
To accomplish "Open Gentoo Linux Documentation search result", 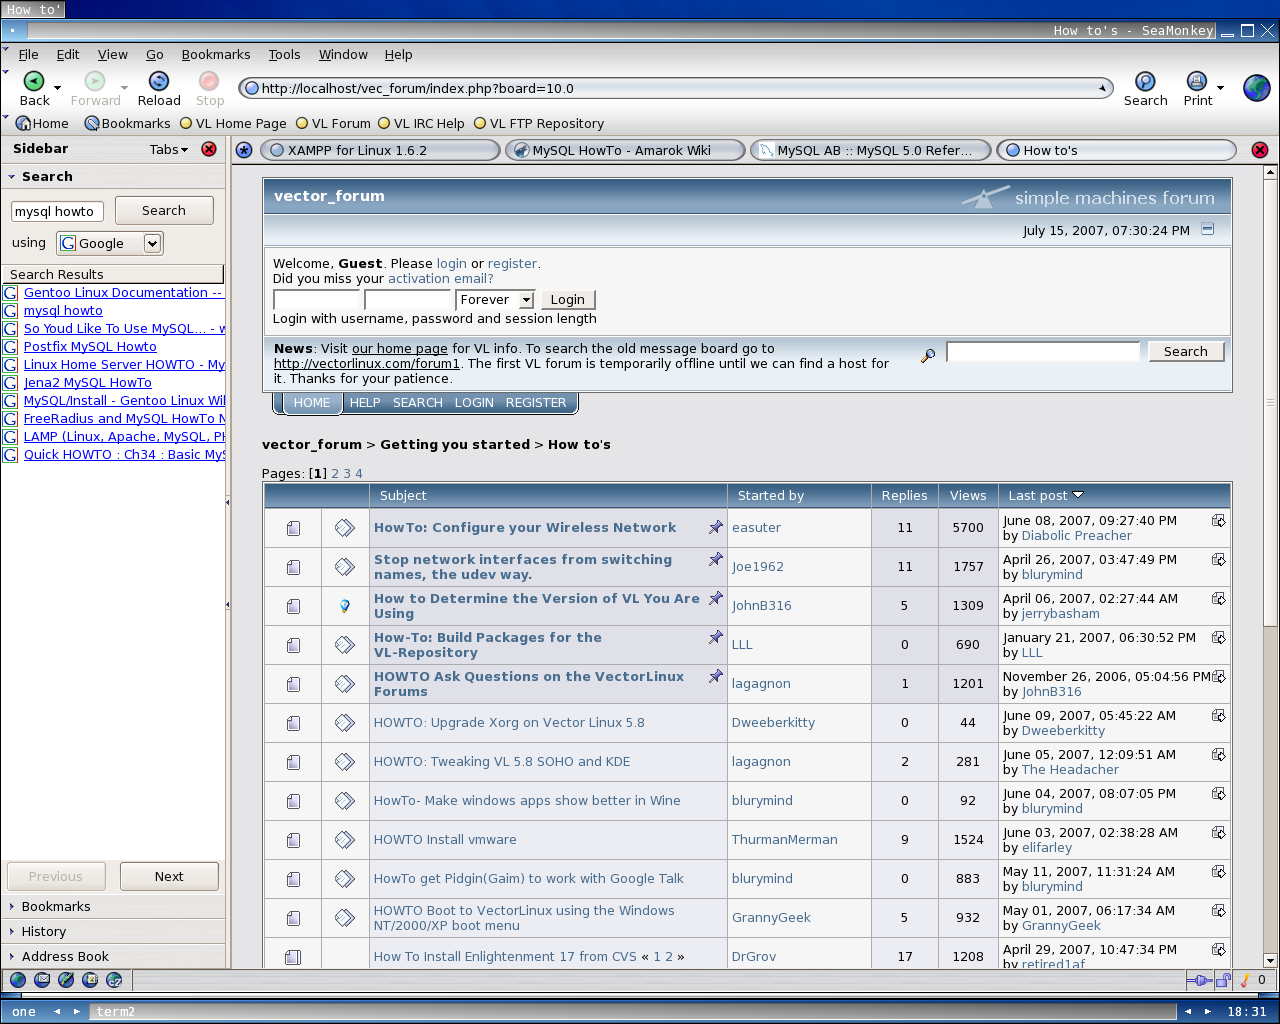I will point(124,293).
